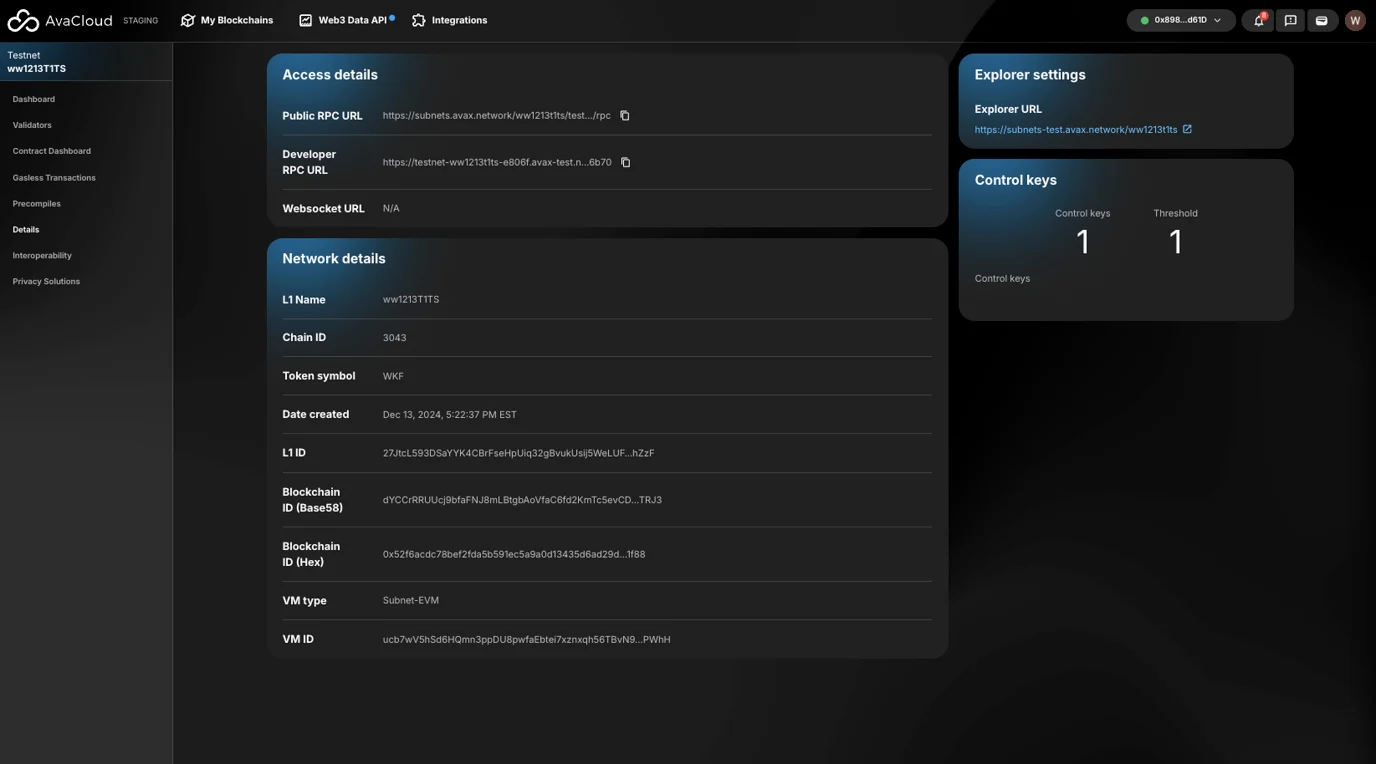Open the Integrations menu

click(450, 20)
